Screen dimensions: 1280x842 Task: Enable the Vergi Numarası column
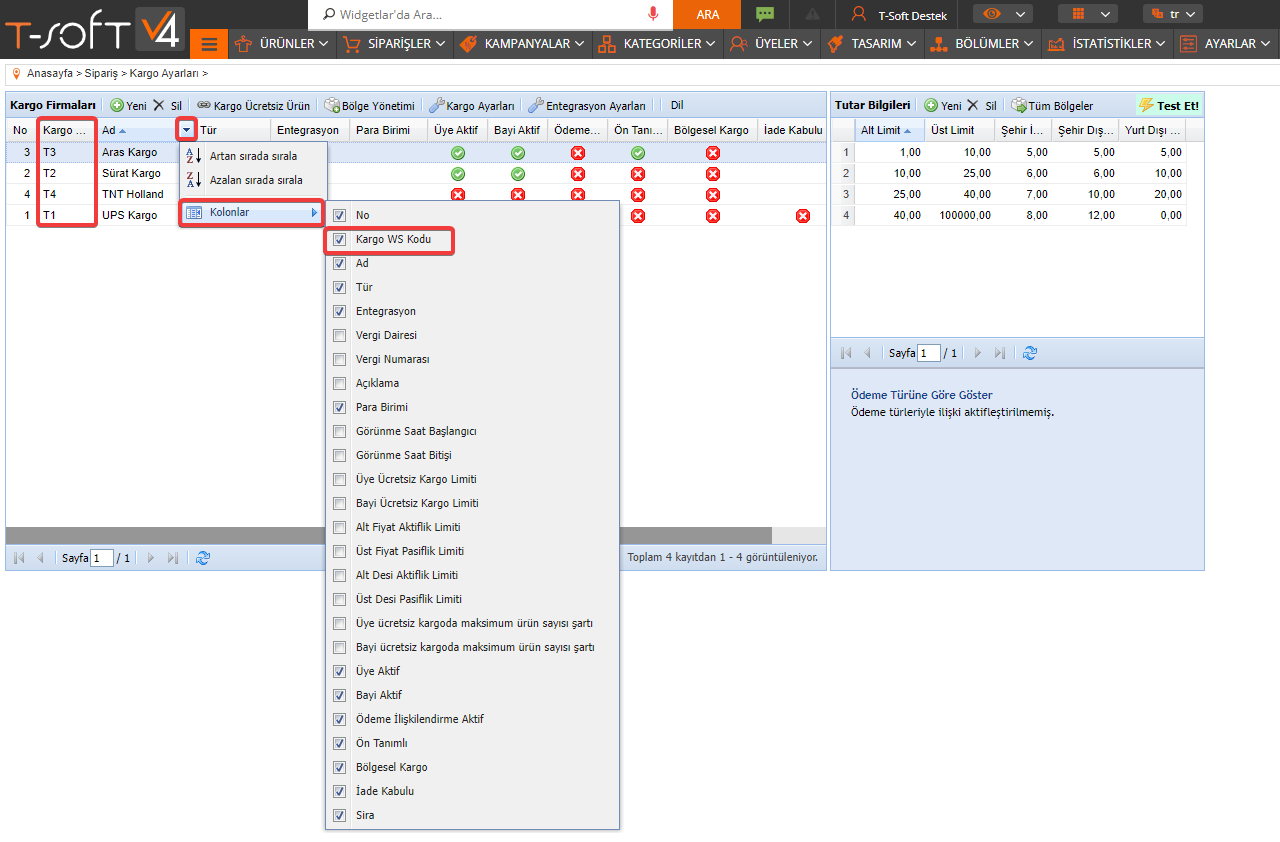pos(340,359)
